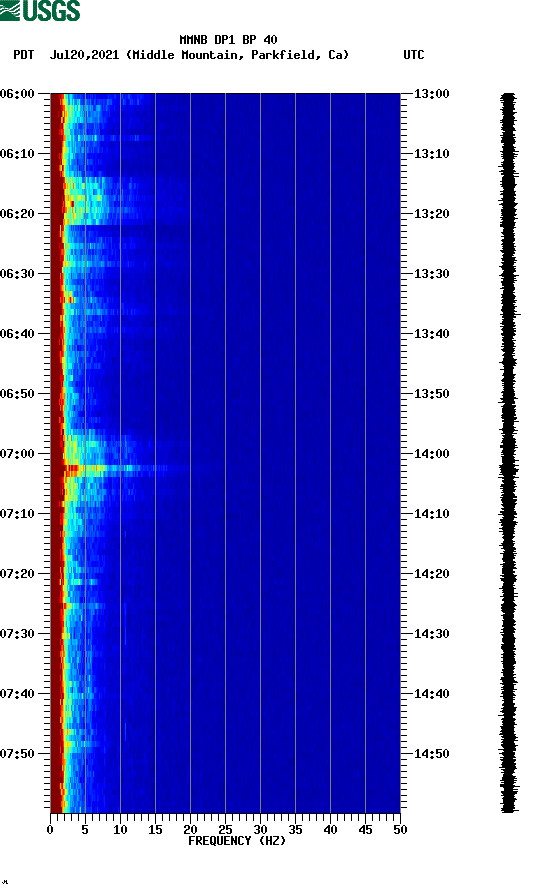Click the 07:00 PDT time label
The width and height of the screenshot is (552, 893).
point(17,454)
